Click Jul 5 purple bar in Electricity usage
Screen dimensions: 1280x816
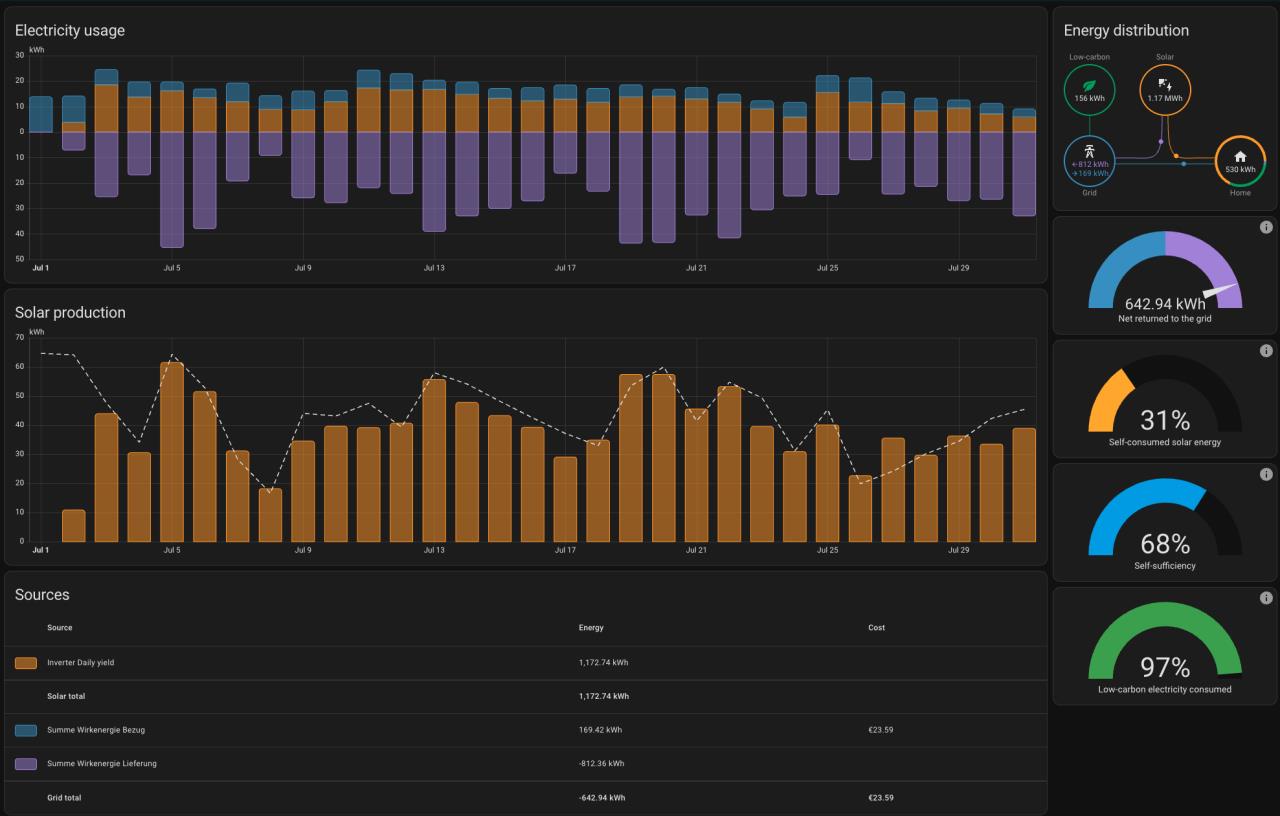[x=172, y=190]
